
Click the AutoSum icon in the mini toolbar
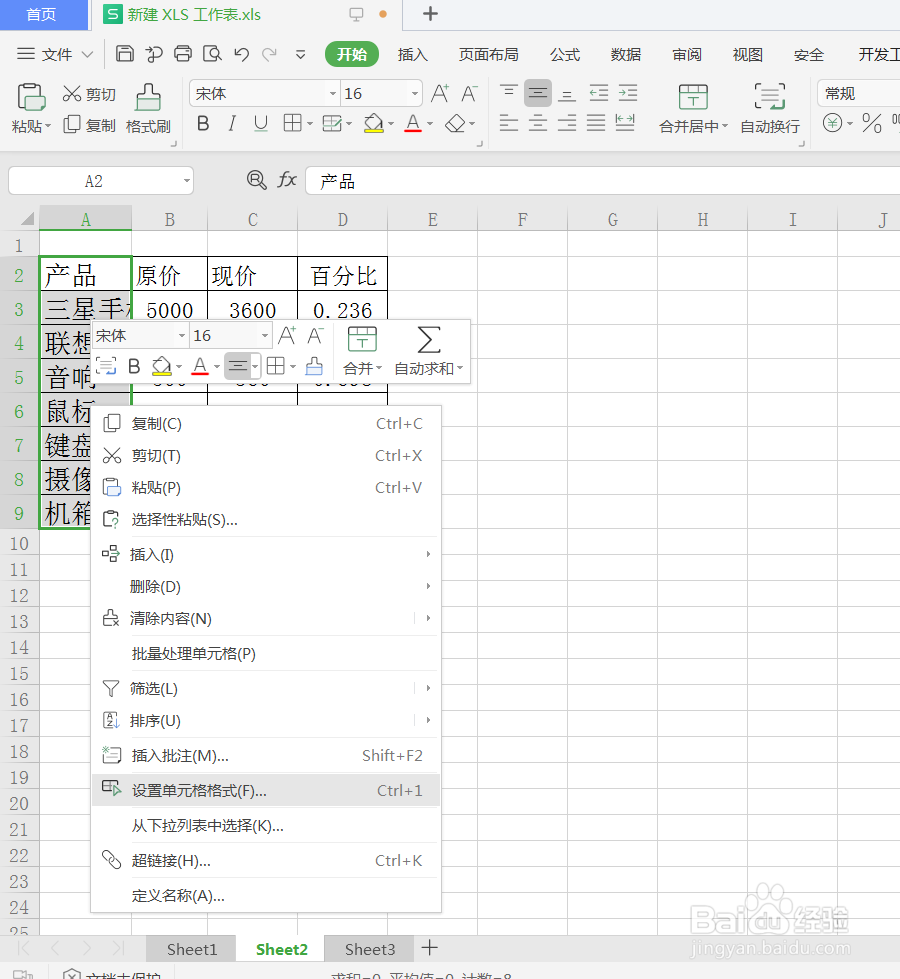pos(428,339)
